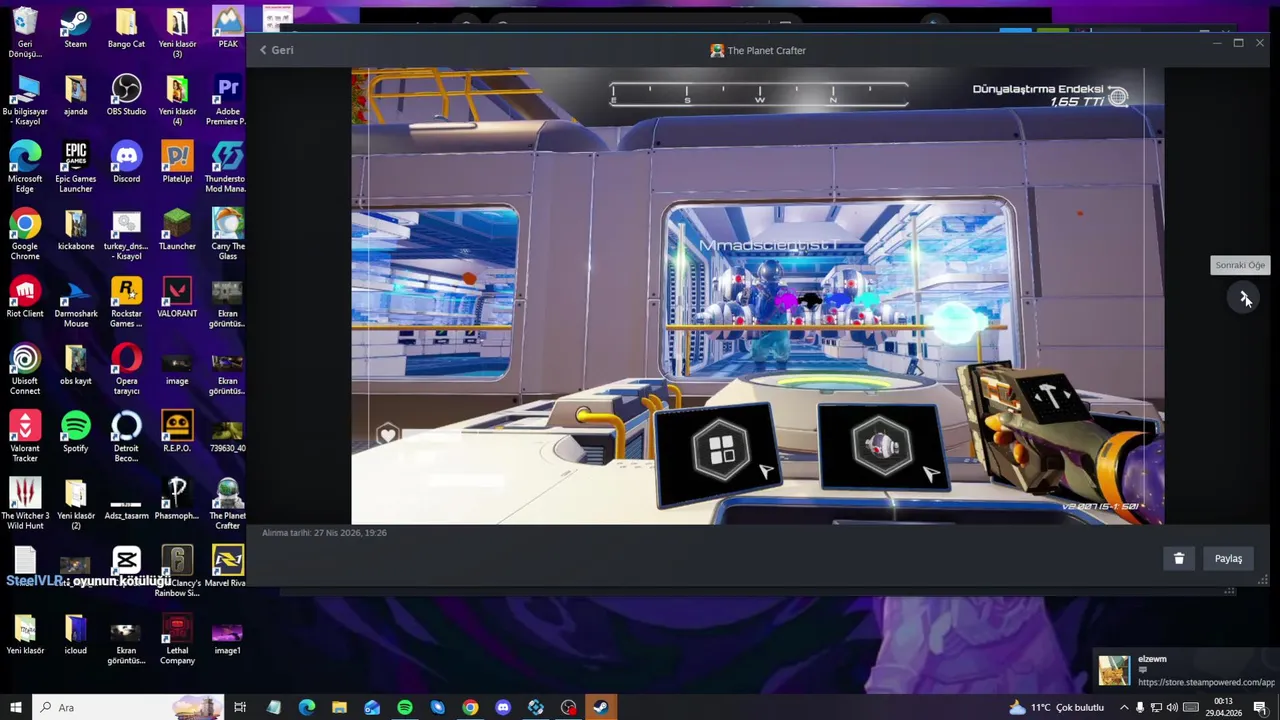Open the TLauncher desktop shortcut

(x=177, y=229)
